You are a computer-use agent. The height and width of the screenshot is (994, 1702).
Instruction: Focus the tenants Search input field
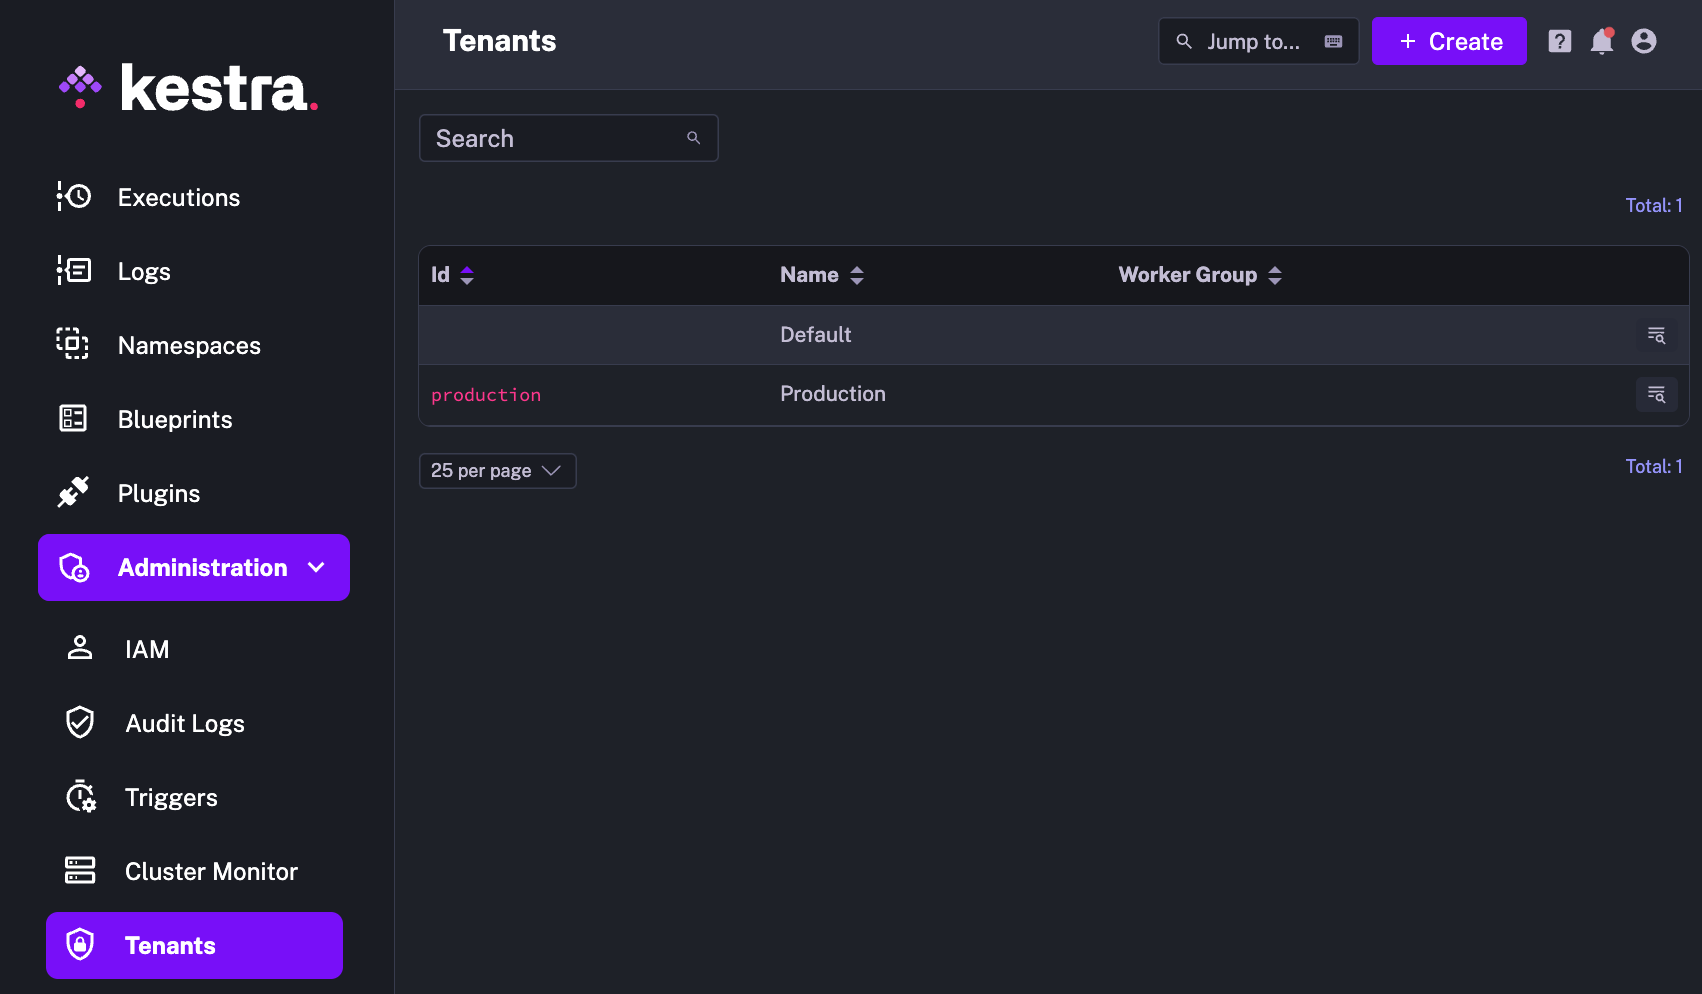[555, 138]
